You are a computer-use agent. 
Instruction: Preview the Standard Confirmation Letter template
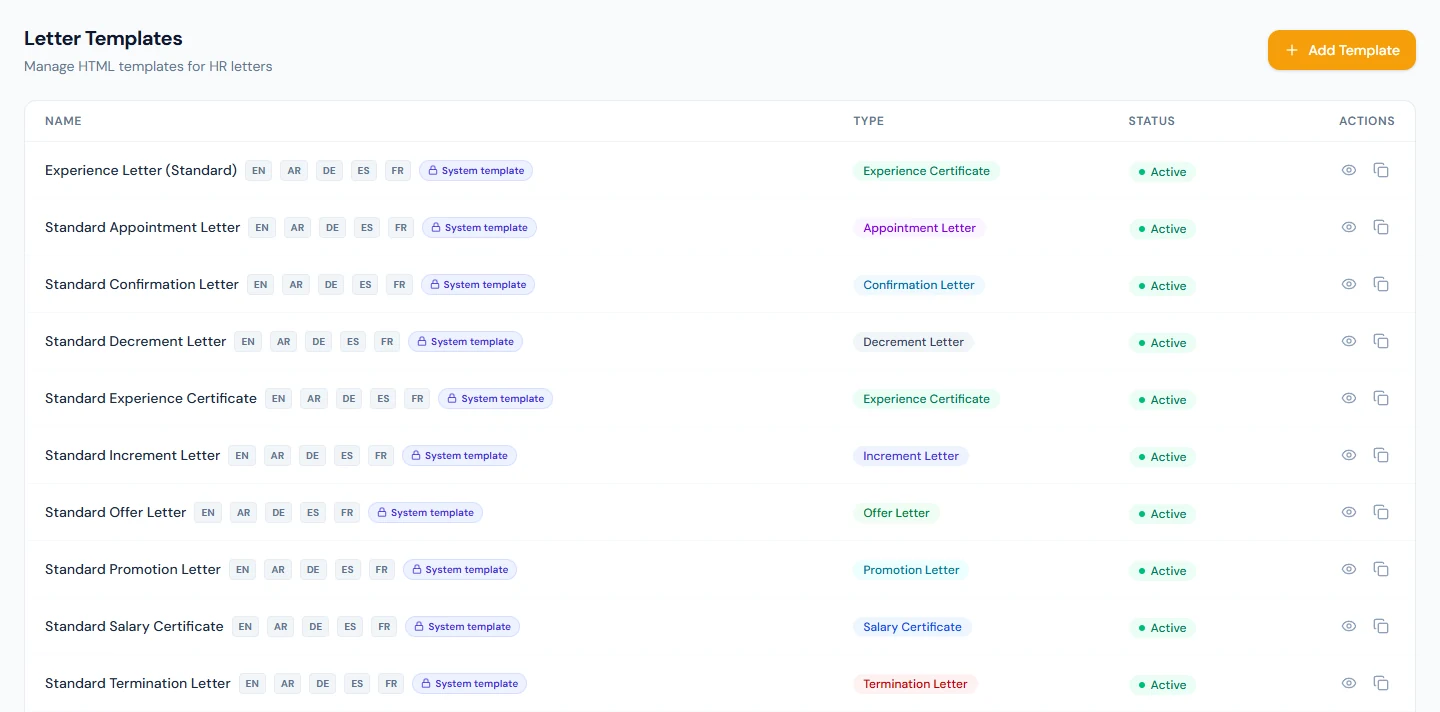(1349, 284)
